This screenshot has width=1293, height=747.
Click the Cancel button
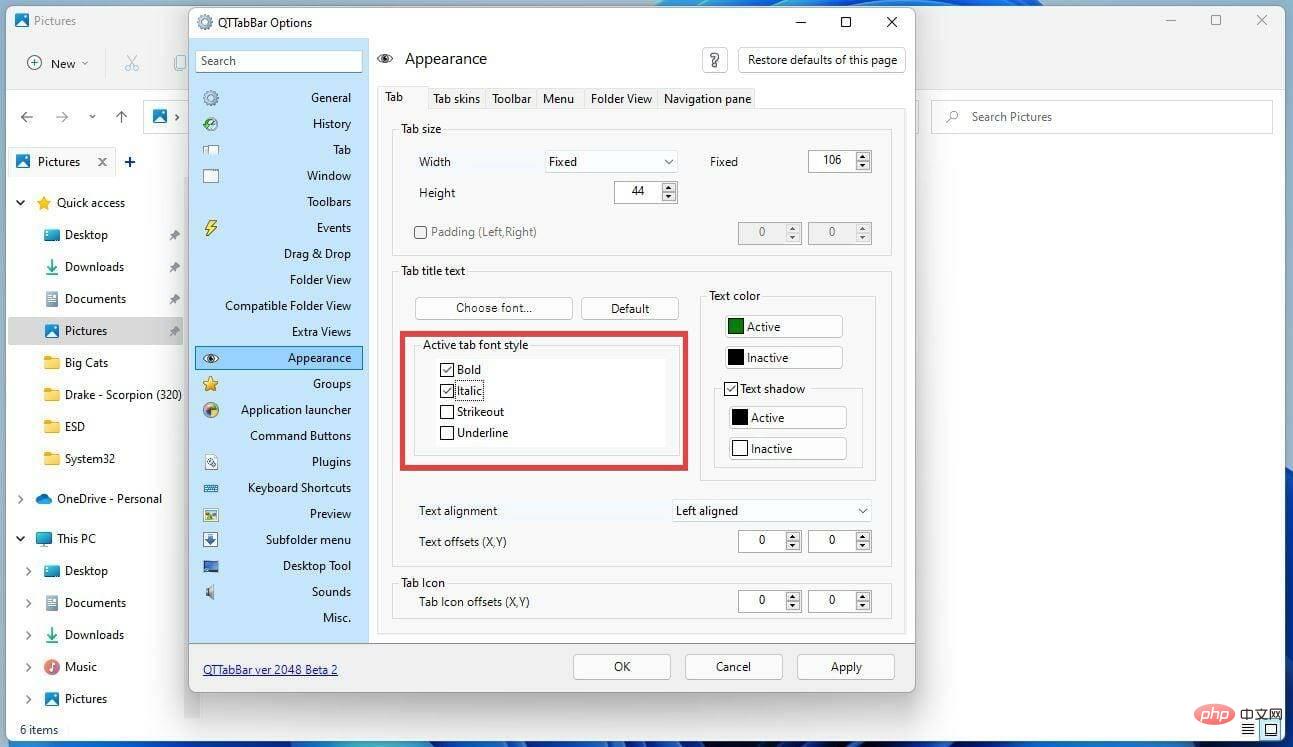pos(733,667)
